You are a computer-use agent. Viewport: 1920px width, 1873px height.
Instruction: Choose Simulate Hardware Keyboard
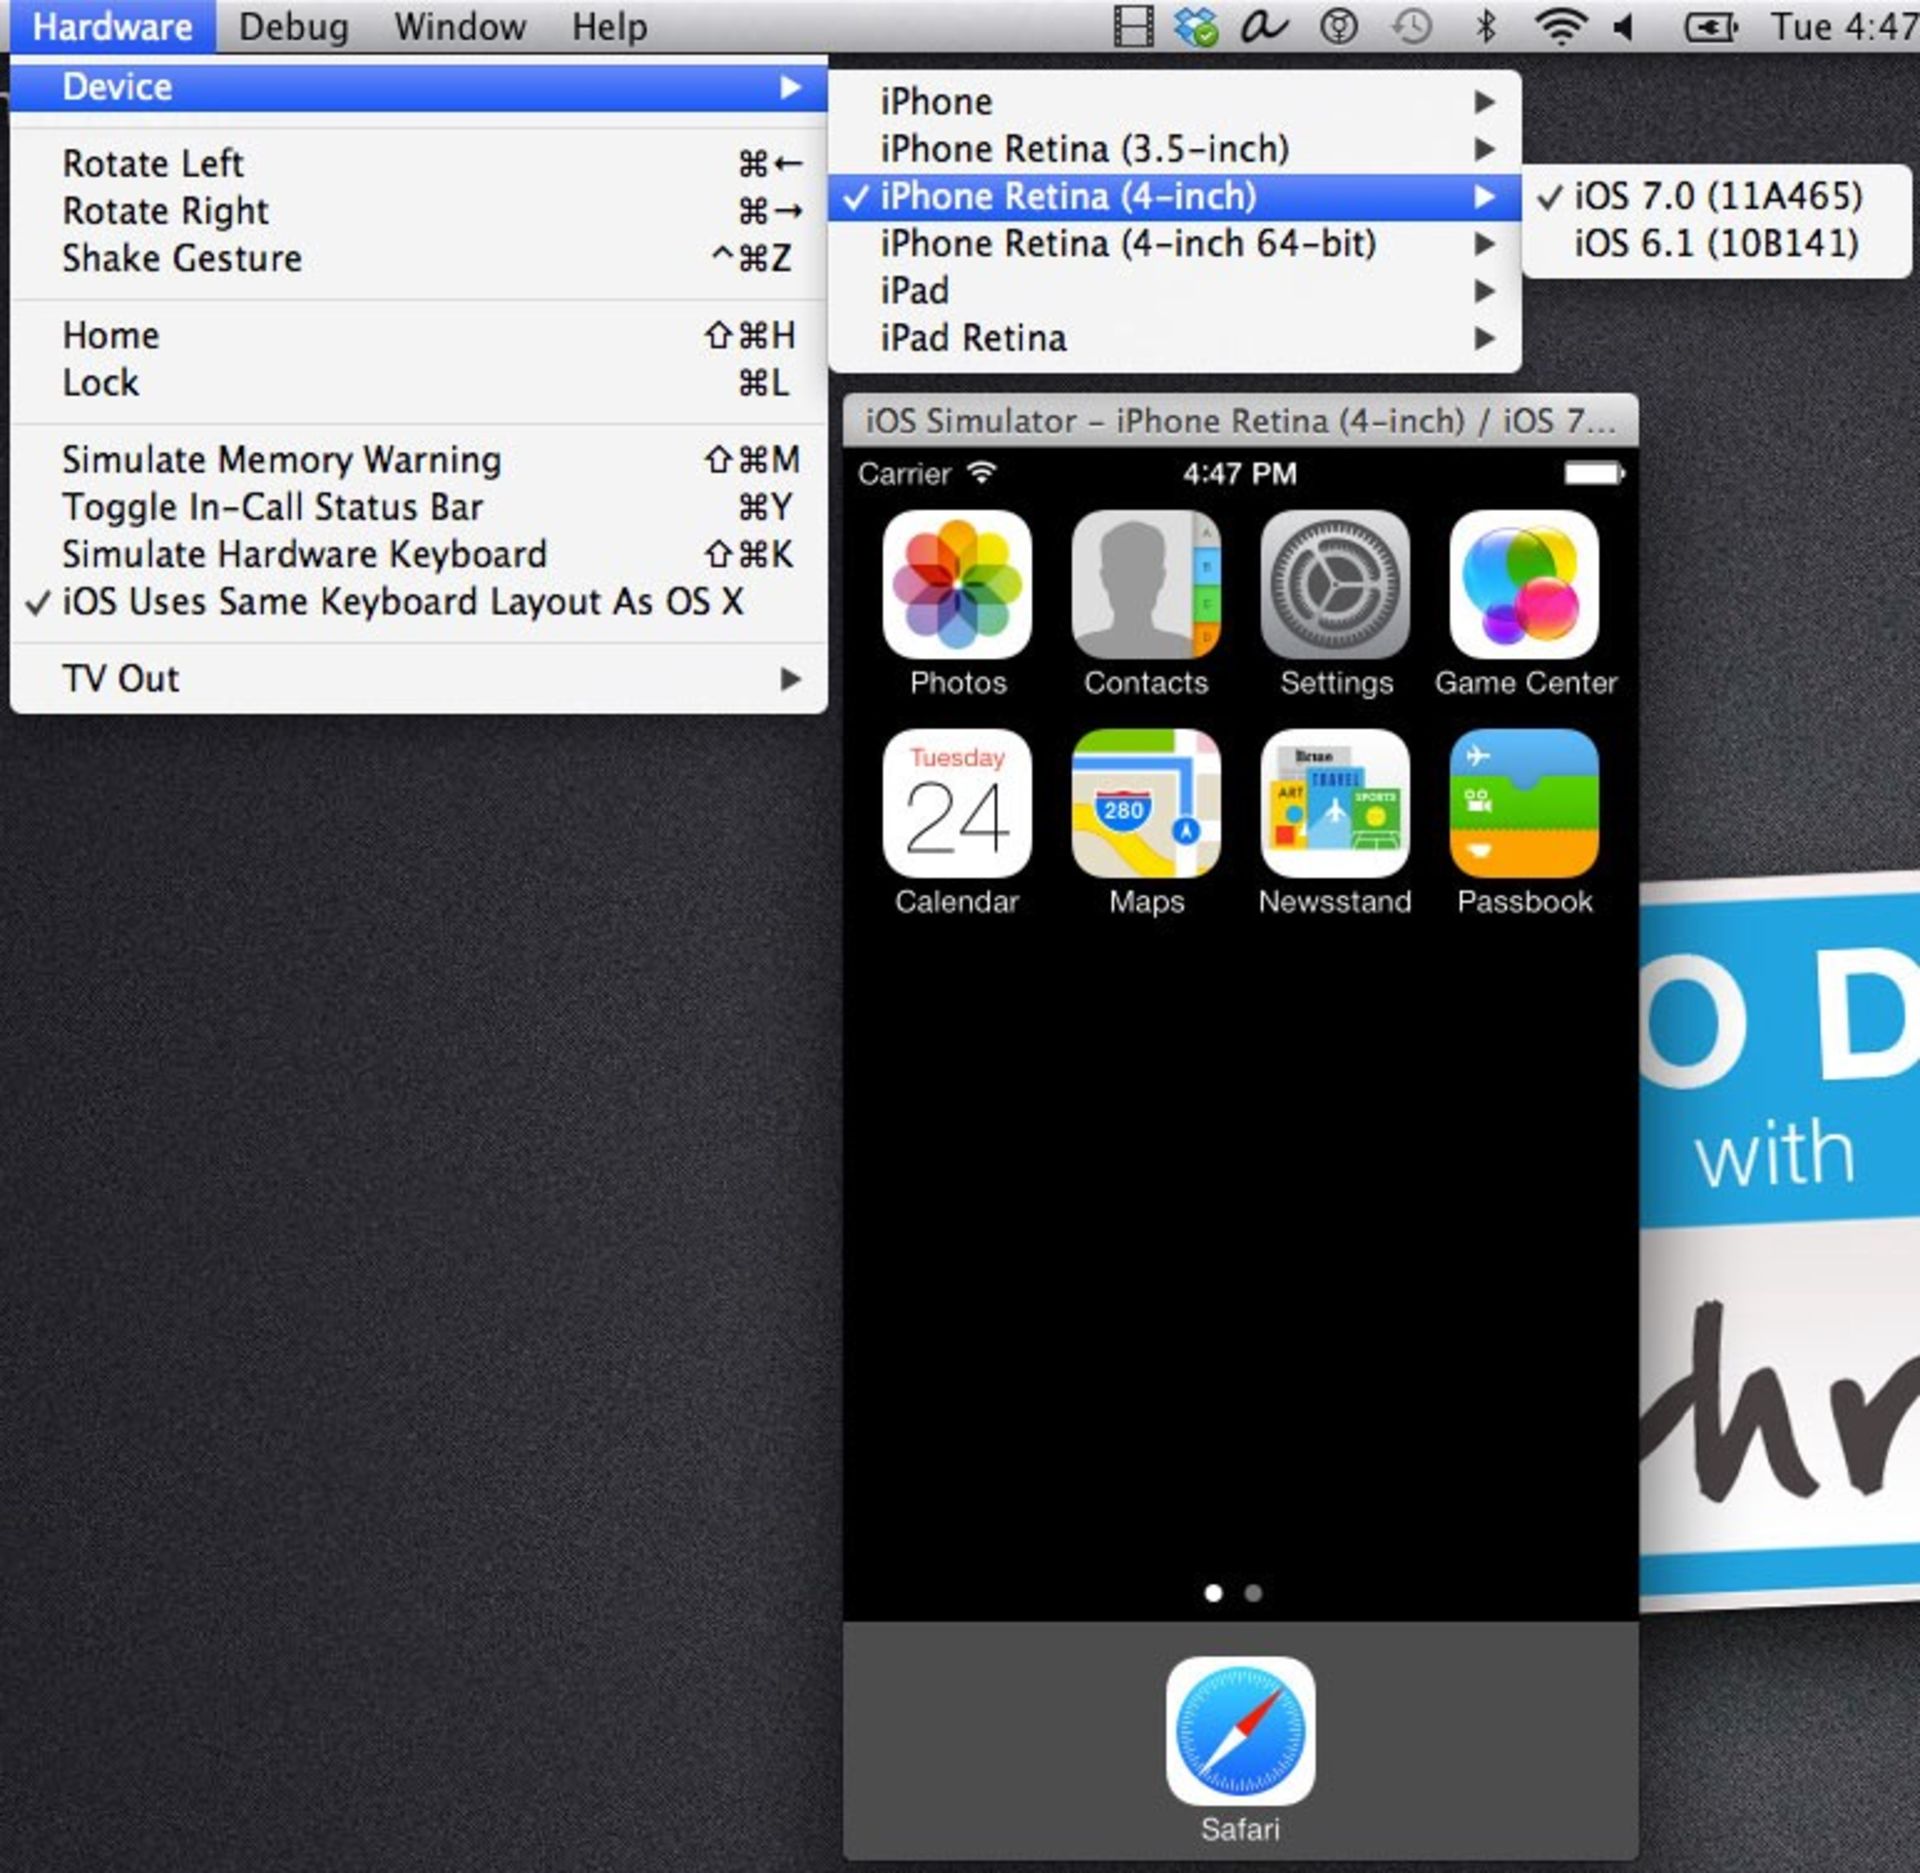(418, 554)
